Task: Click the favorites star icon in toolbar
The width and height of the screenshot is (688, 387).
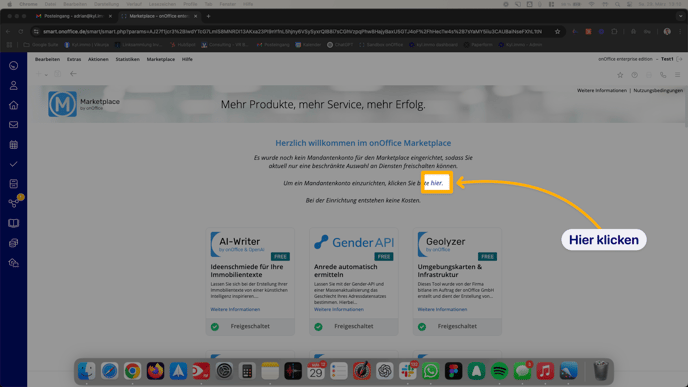Action: pos(620,75)
